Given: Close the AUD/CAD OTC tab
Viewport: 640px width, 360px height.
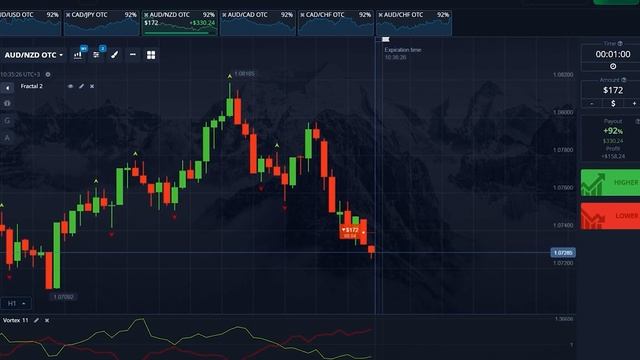Looking at the screenshot, I should [224, 15].
